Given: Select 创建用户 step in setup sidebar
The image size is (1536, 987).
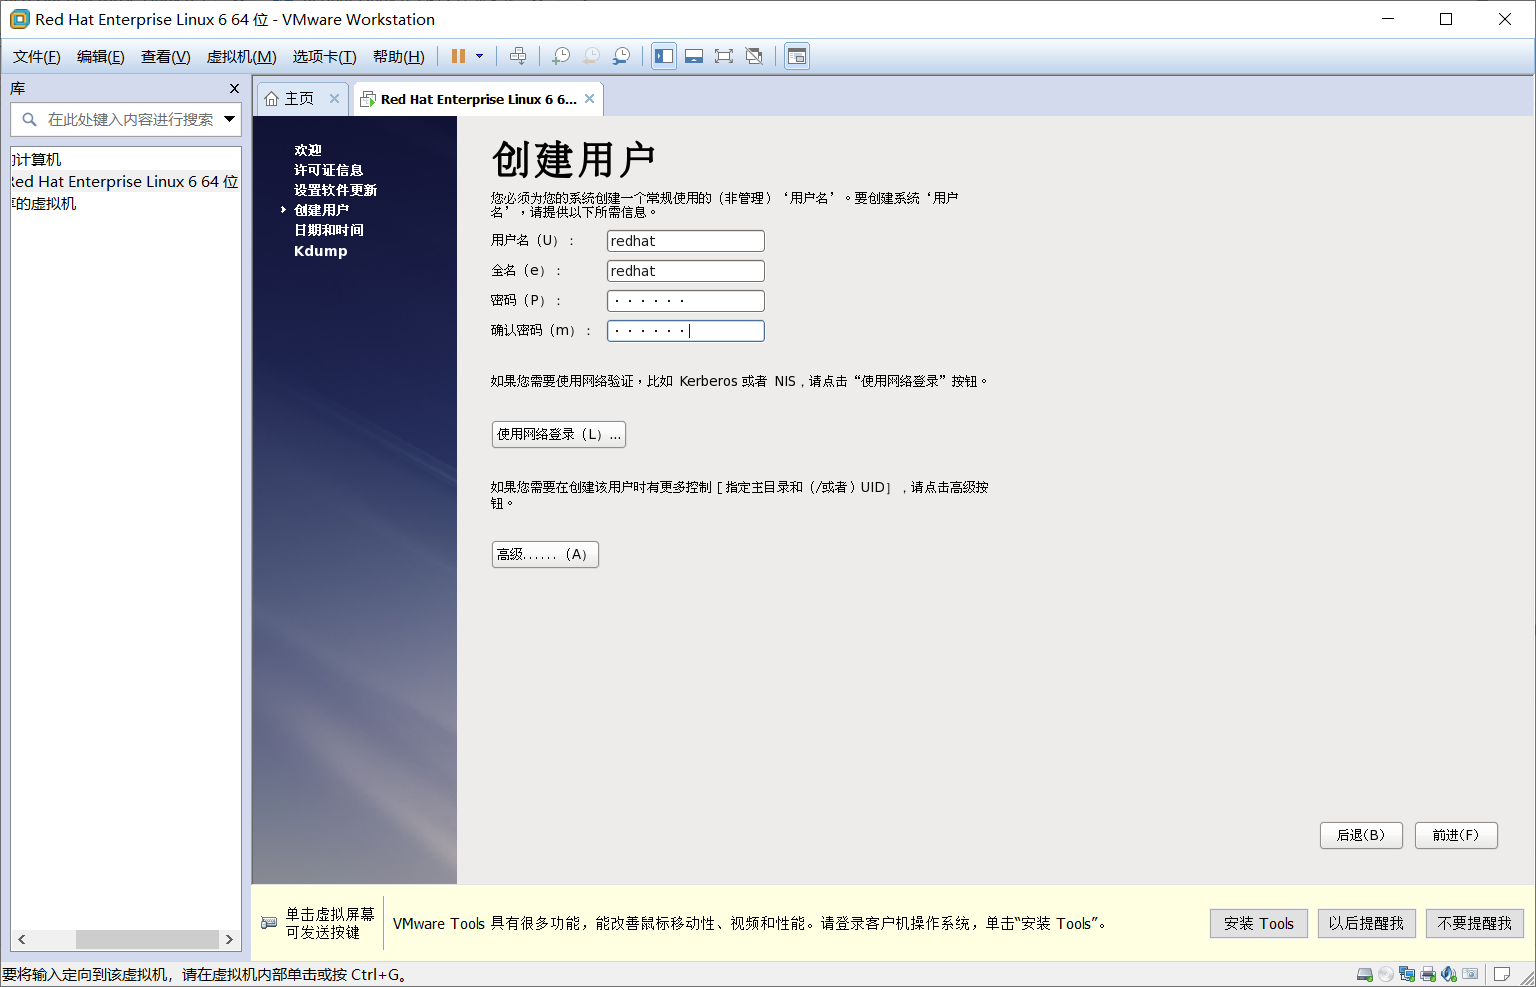Looking at the screenshot, I should tap(321, 210).
